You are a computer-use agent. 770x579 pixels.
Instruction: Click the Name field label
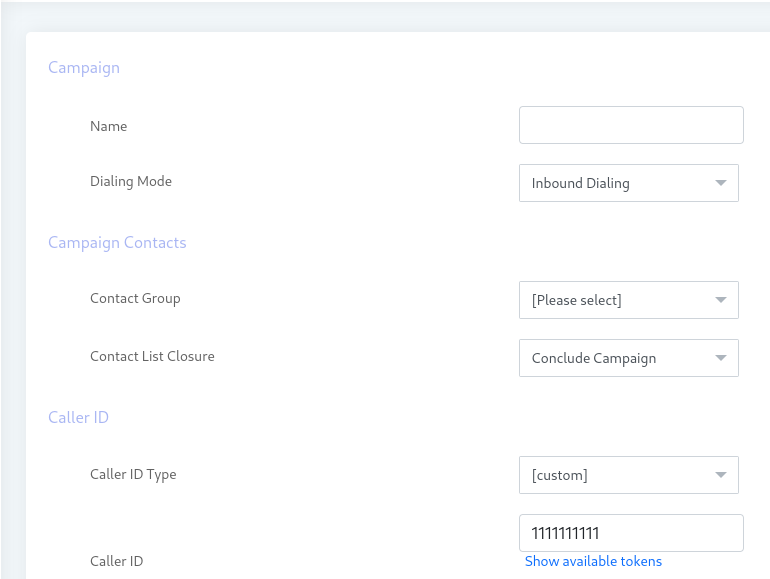[x=109, y=126]
